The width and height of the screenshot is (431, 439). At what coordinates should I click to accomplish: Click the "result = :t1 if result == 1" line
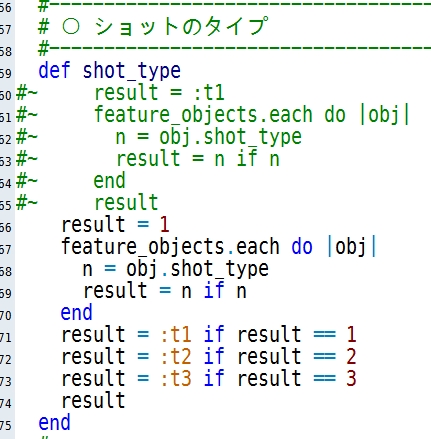click(x=209, y=335)
